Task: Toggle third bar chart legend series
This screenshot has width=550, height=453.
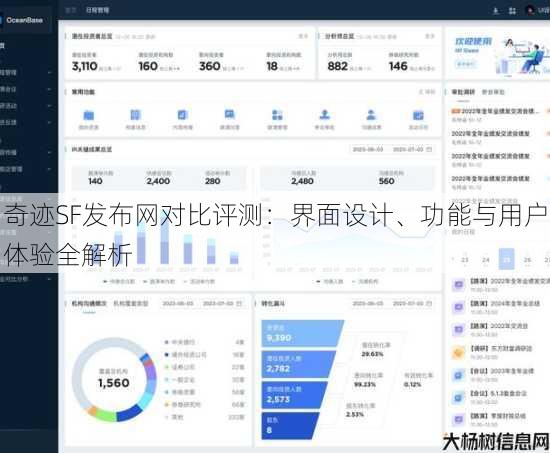Action: coord(199,281)
